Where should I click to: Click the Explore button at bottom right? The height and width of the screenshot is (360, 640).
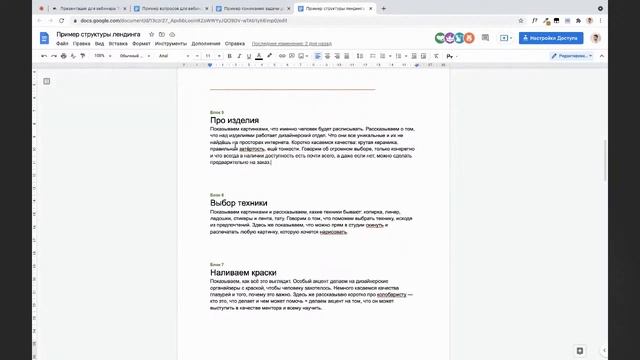[580, 351]
